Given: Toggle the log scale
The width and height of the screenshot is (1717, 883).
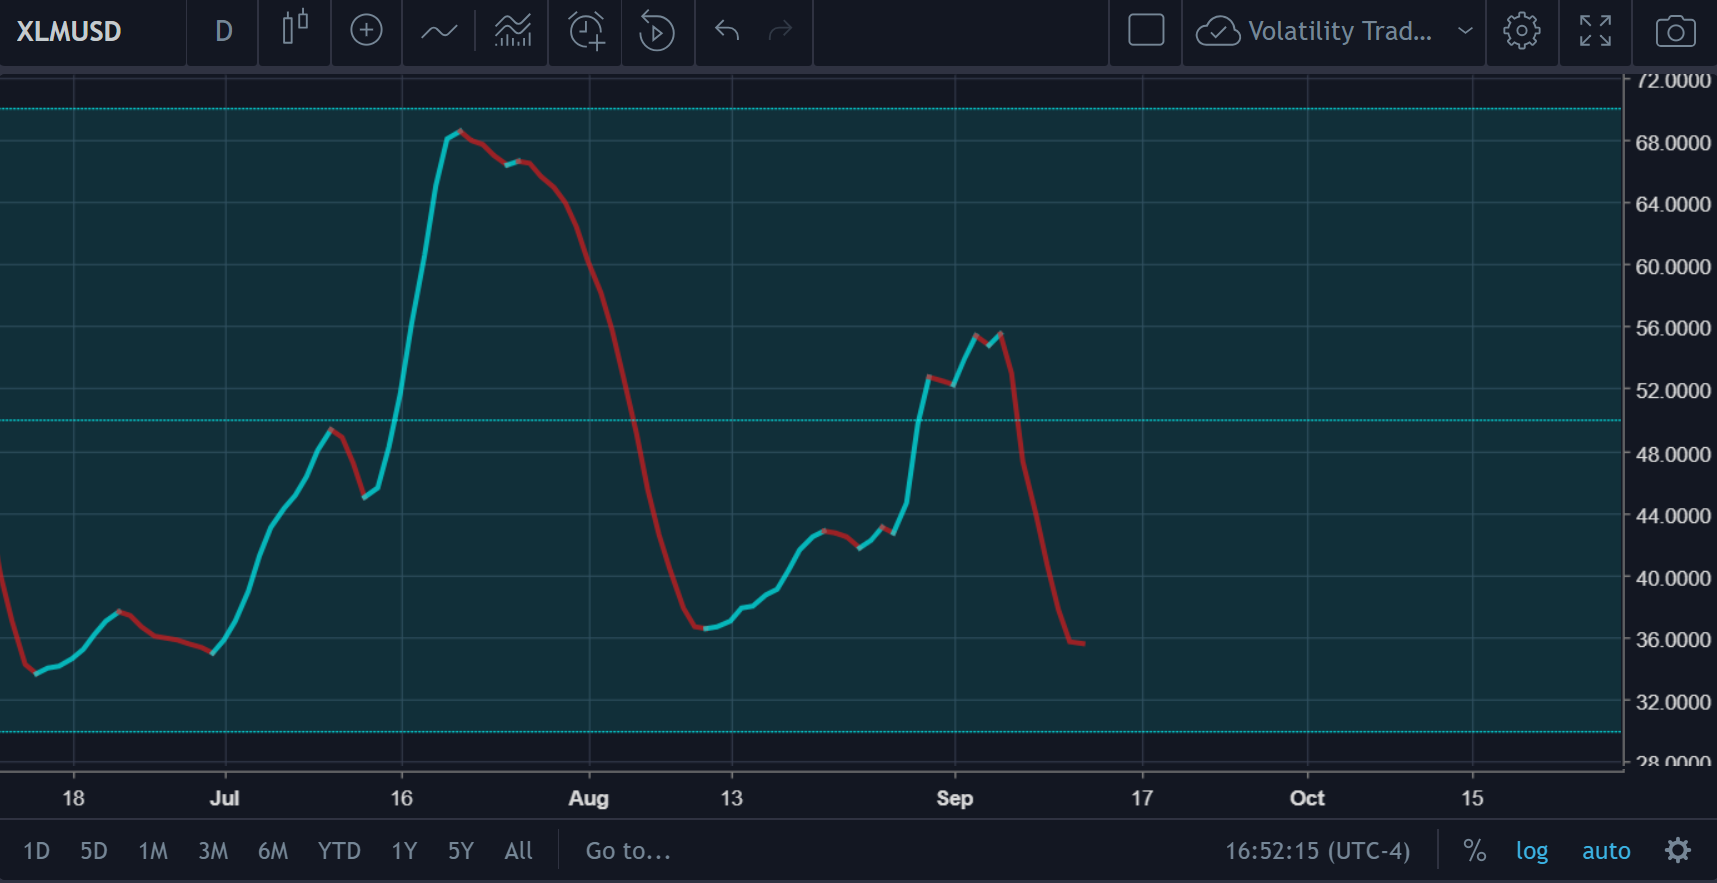Looking at the screenshot, I should (x=1532, y=851).
